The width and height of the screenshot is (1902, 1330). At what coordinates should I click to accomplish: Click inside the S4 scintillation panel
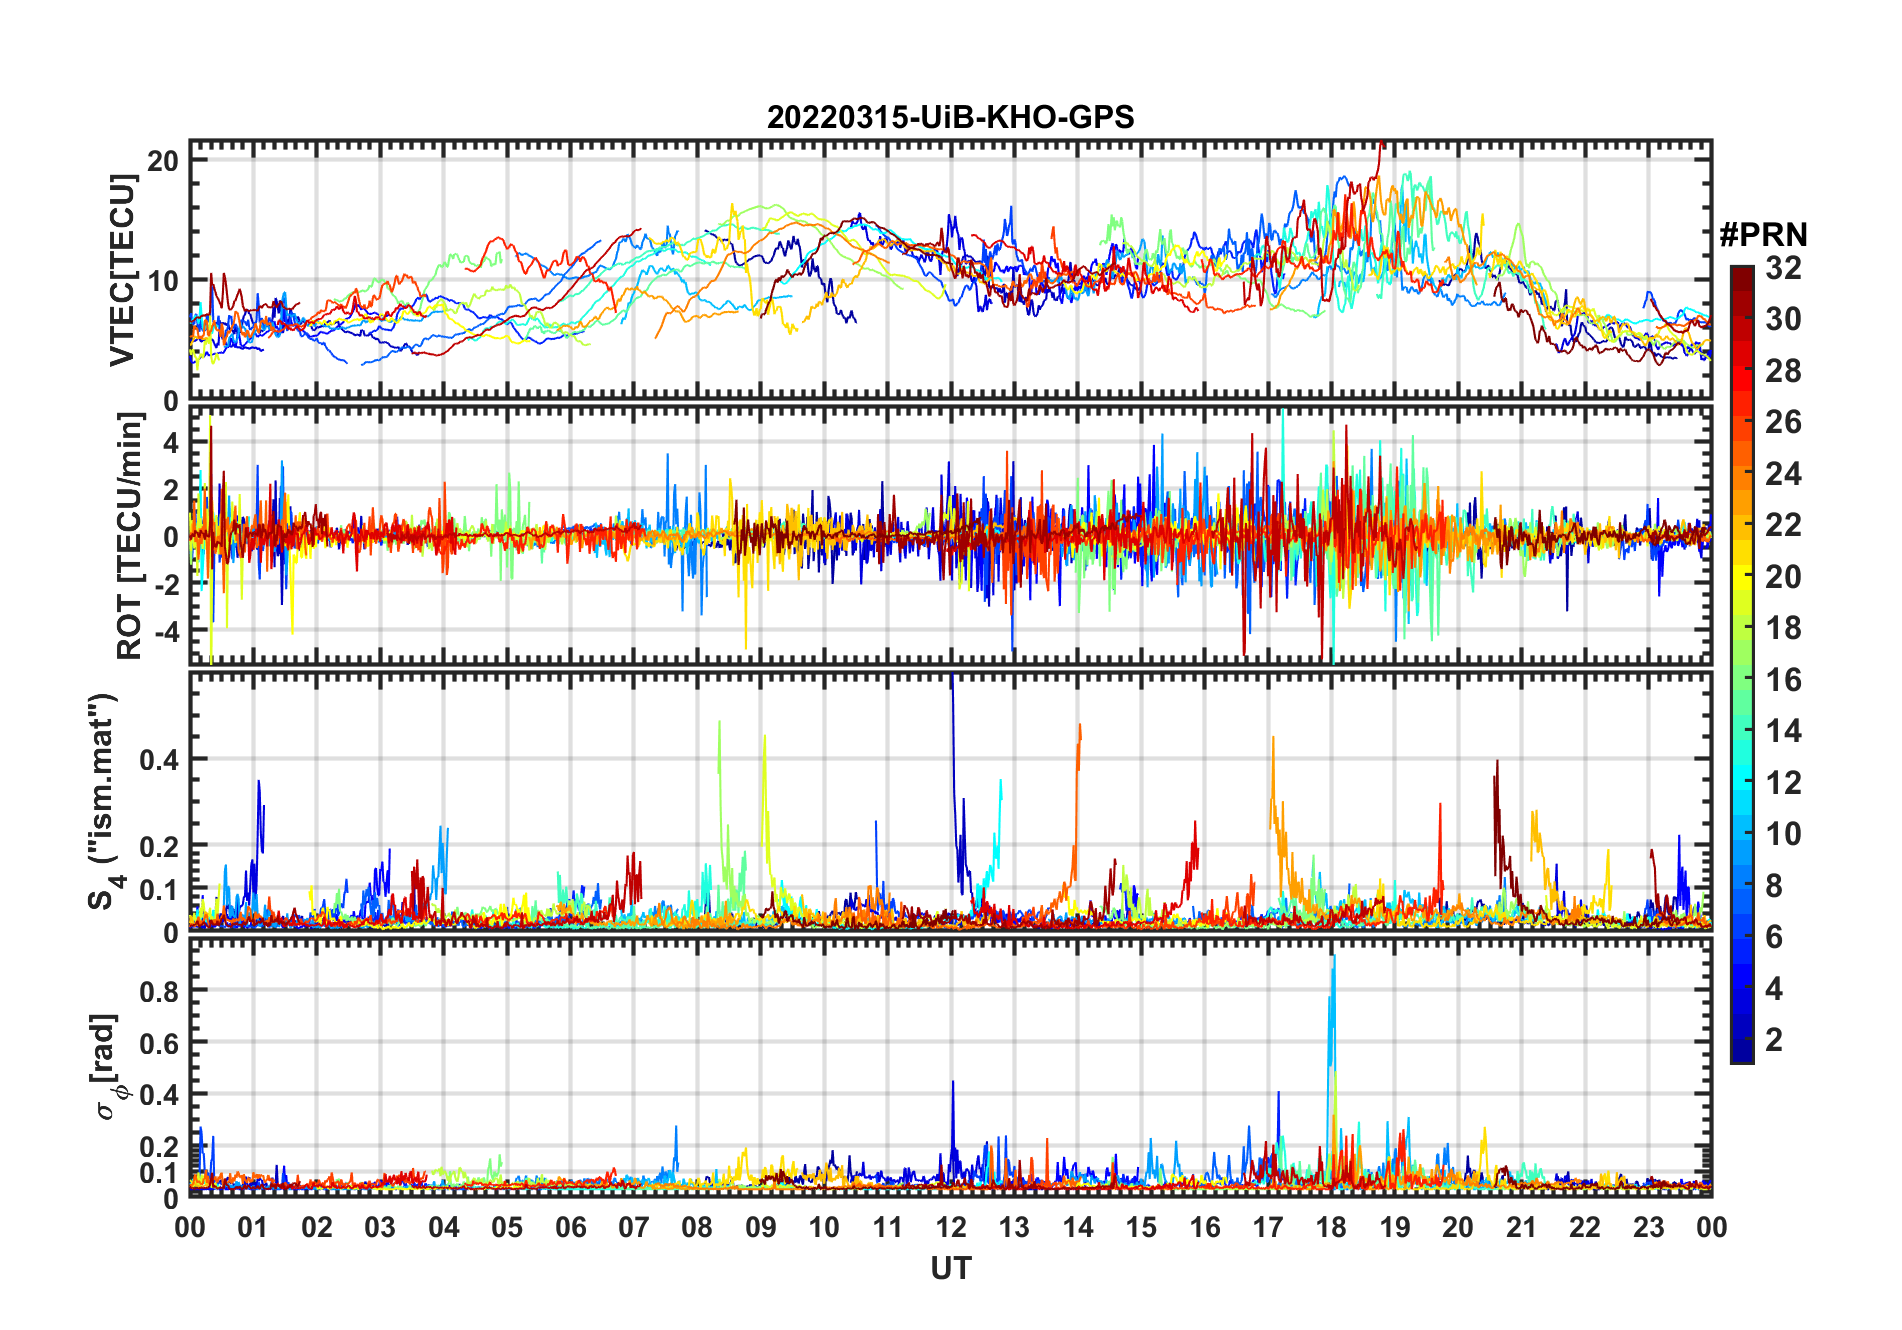[x=950, y=802]
